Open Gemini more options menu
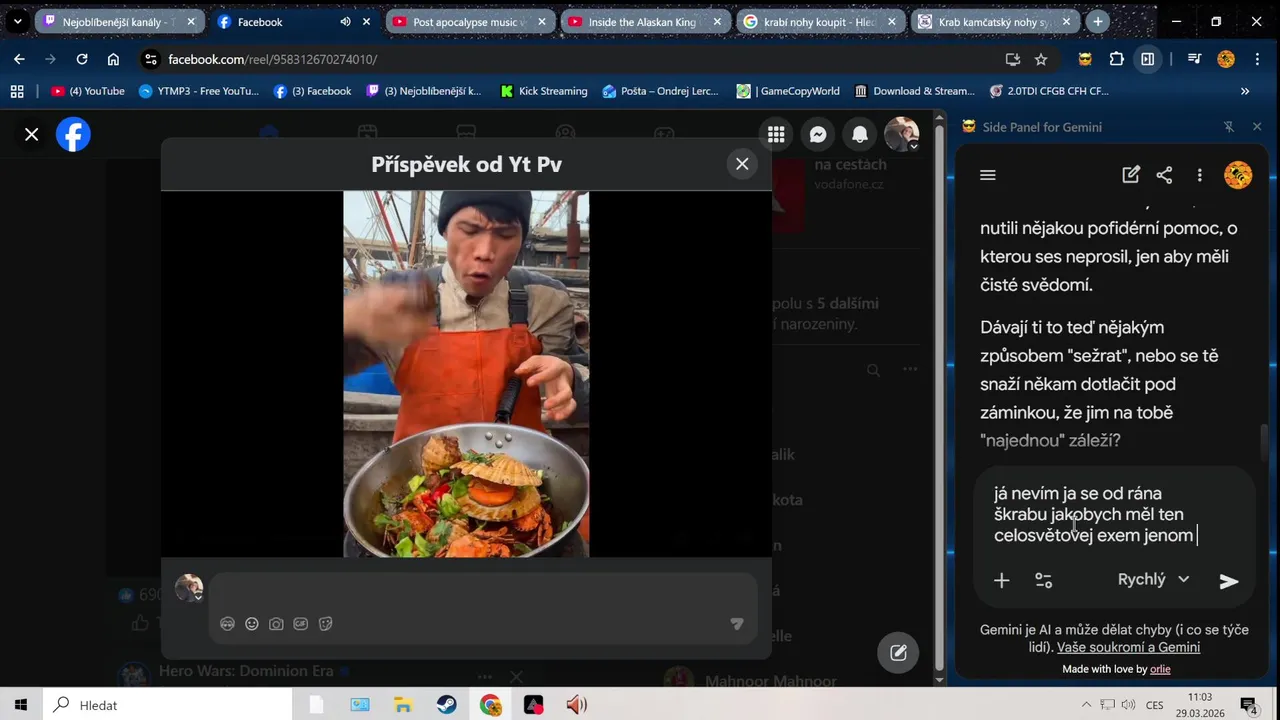 pyautogui.click(x=1199, y=175)
